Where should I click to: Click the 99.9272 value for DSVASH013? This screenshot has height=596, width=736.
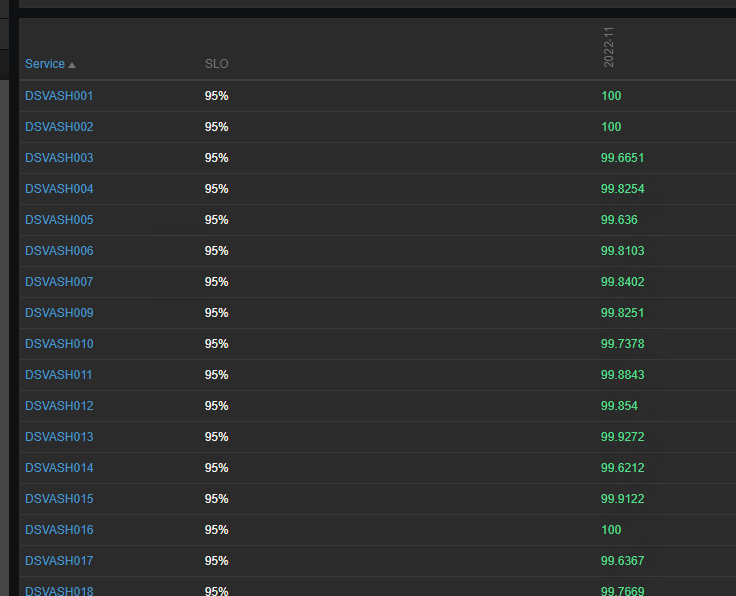coord(622,436)
